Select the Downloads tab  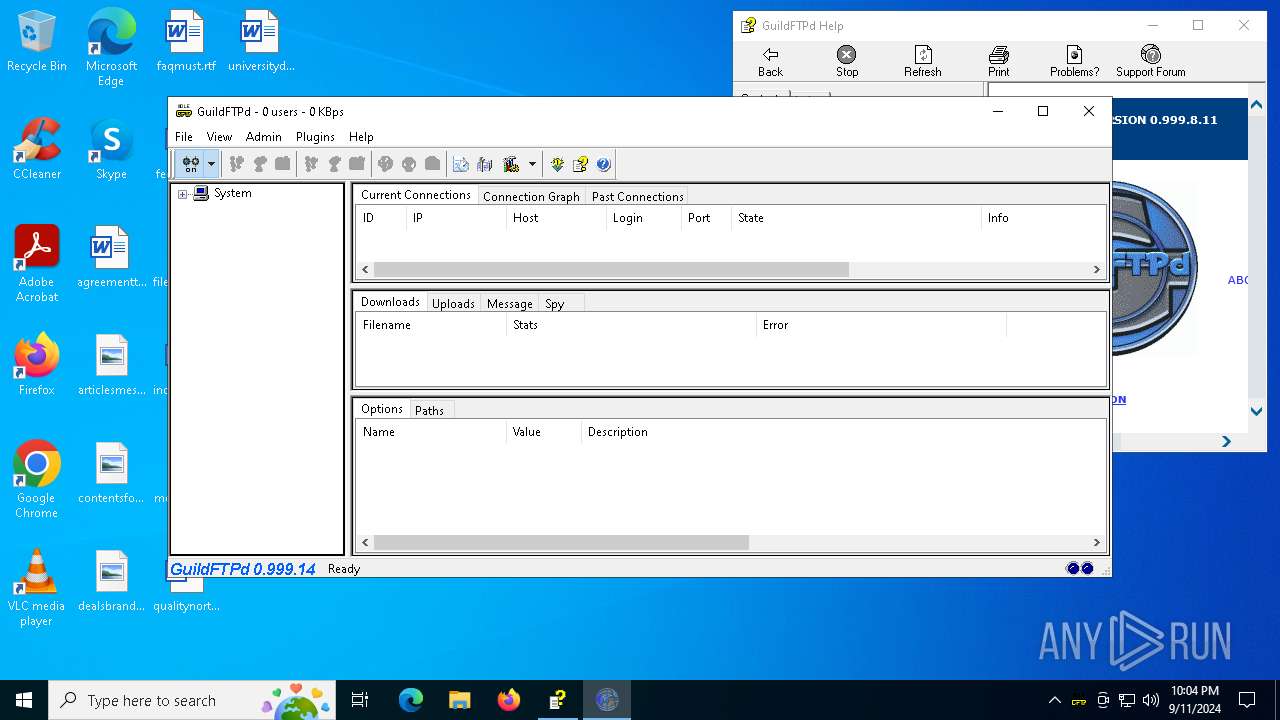coord(390,302)
